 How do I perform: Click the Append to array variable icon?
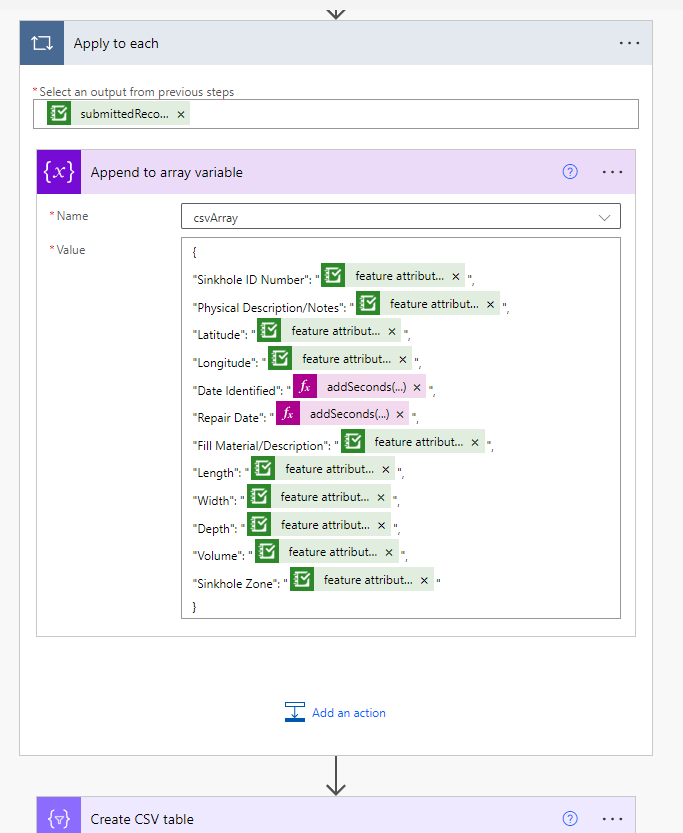pos(58,172)
